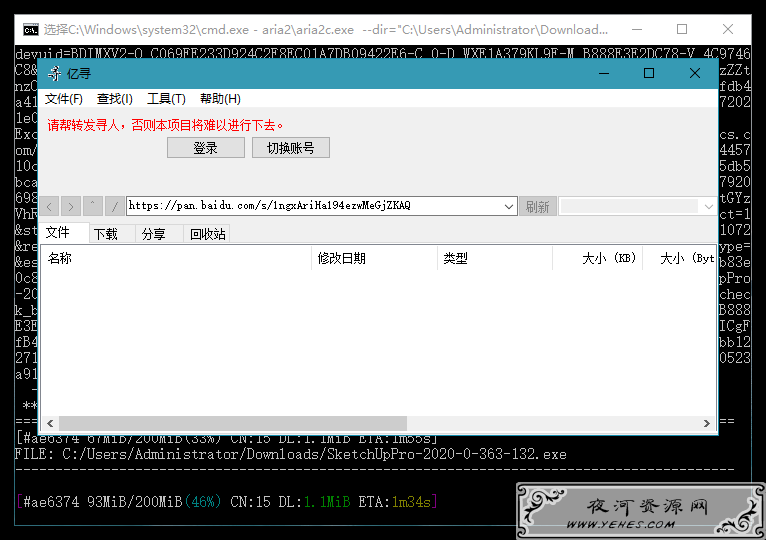Click the SketchUpPro FILE path line in cmd
The height and width of the screenshot is (540, 766).
coord(291,454)
